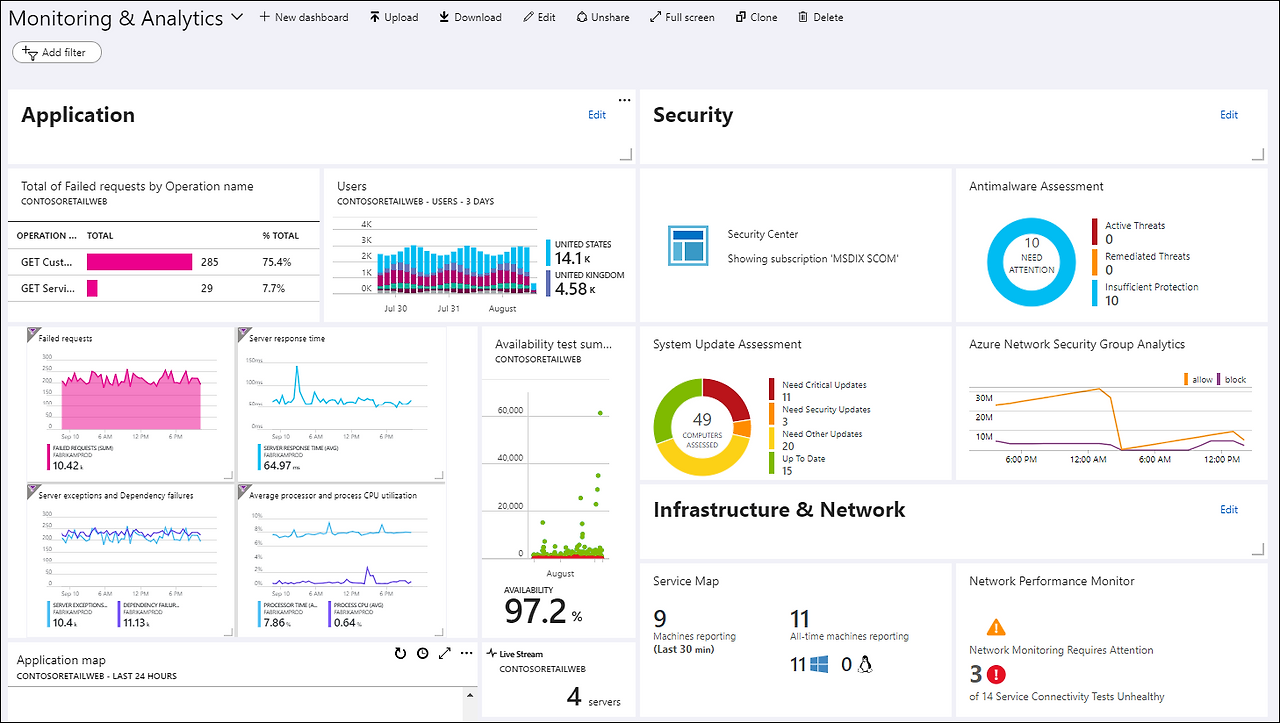Open Full screen mode
The image size is (1280, 723).
point(682,17)
